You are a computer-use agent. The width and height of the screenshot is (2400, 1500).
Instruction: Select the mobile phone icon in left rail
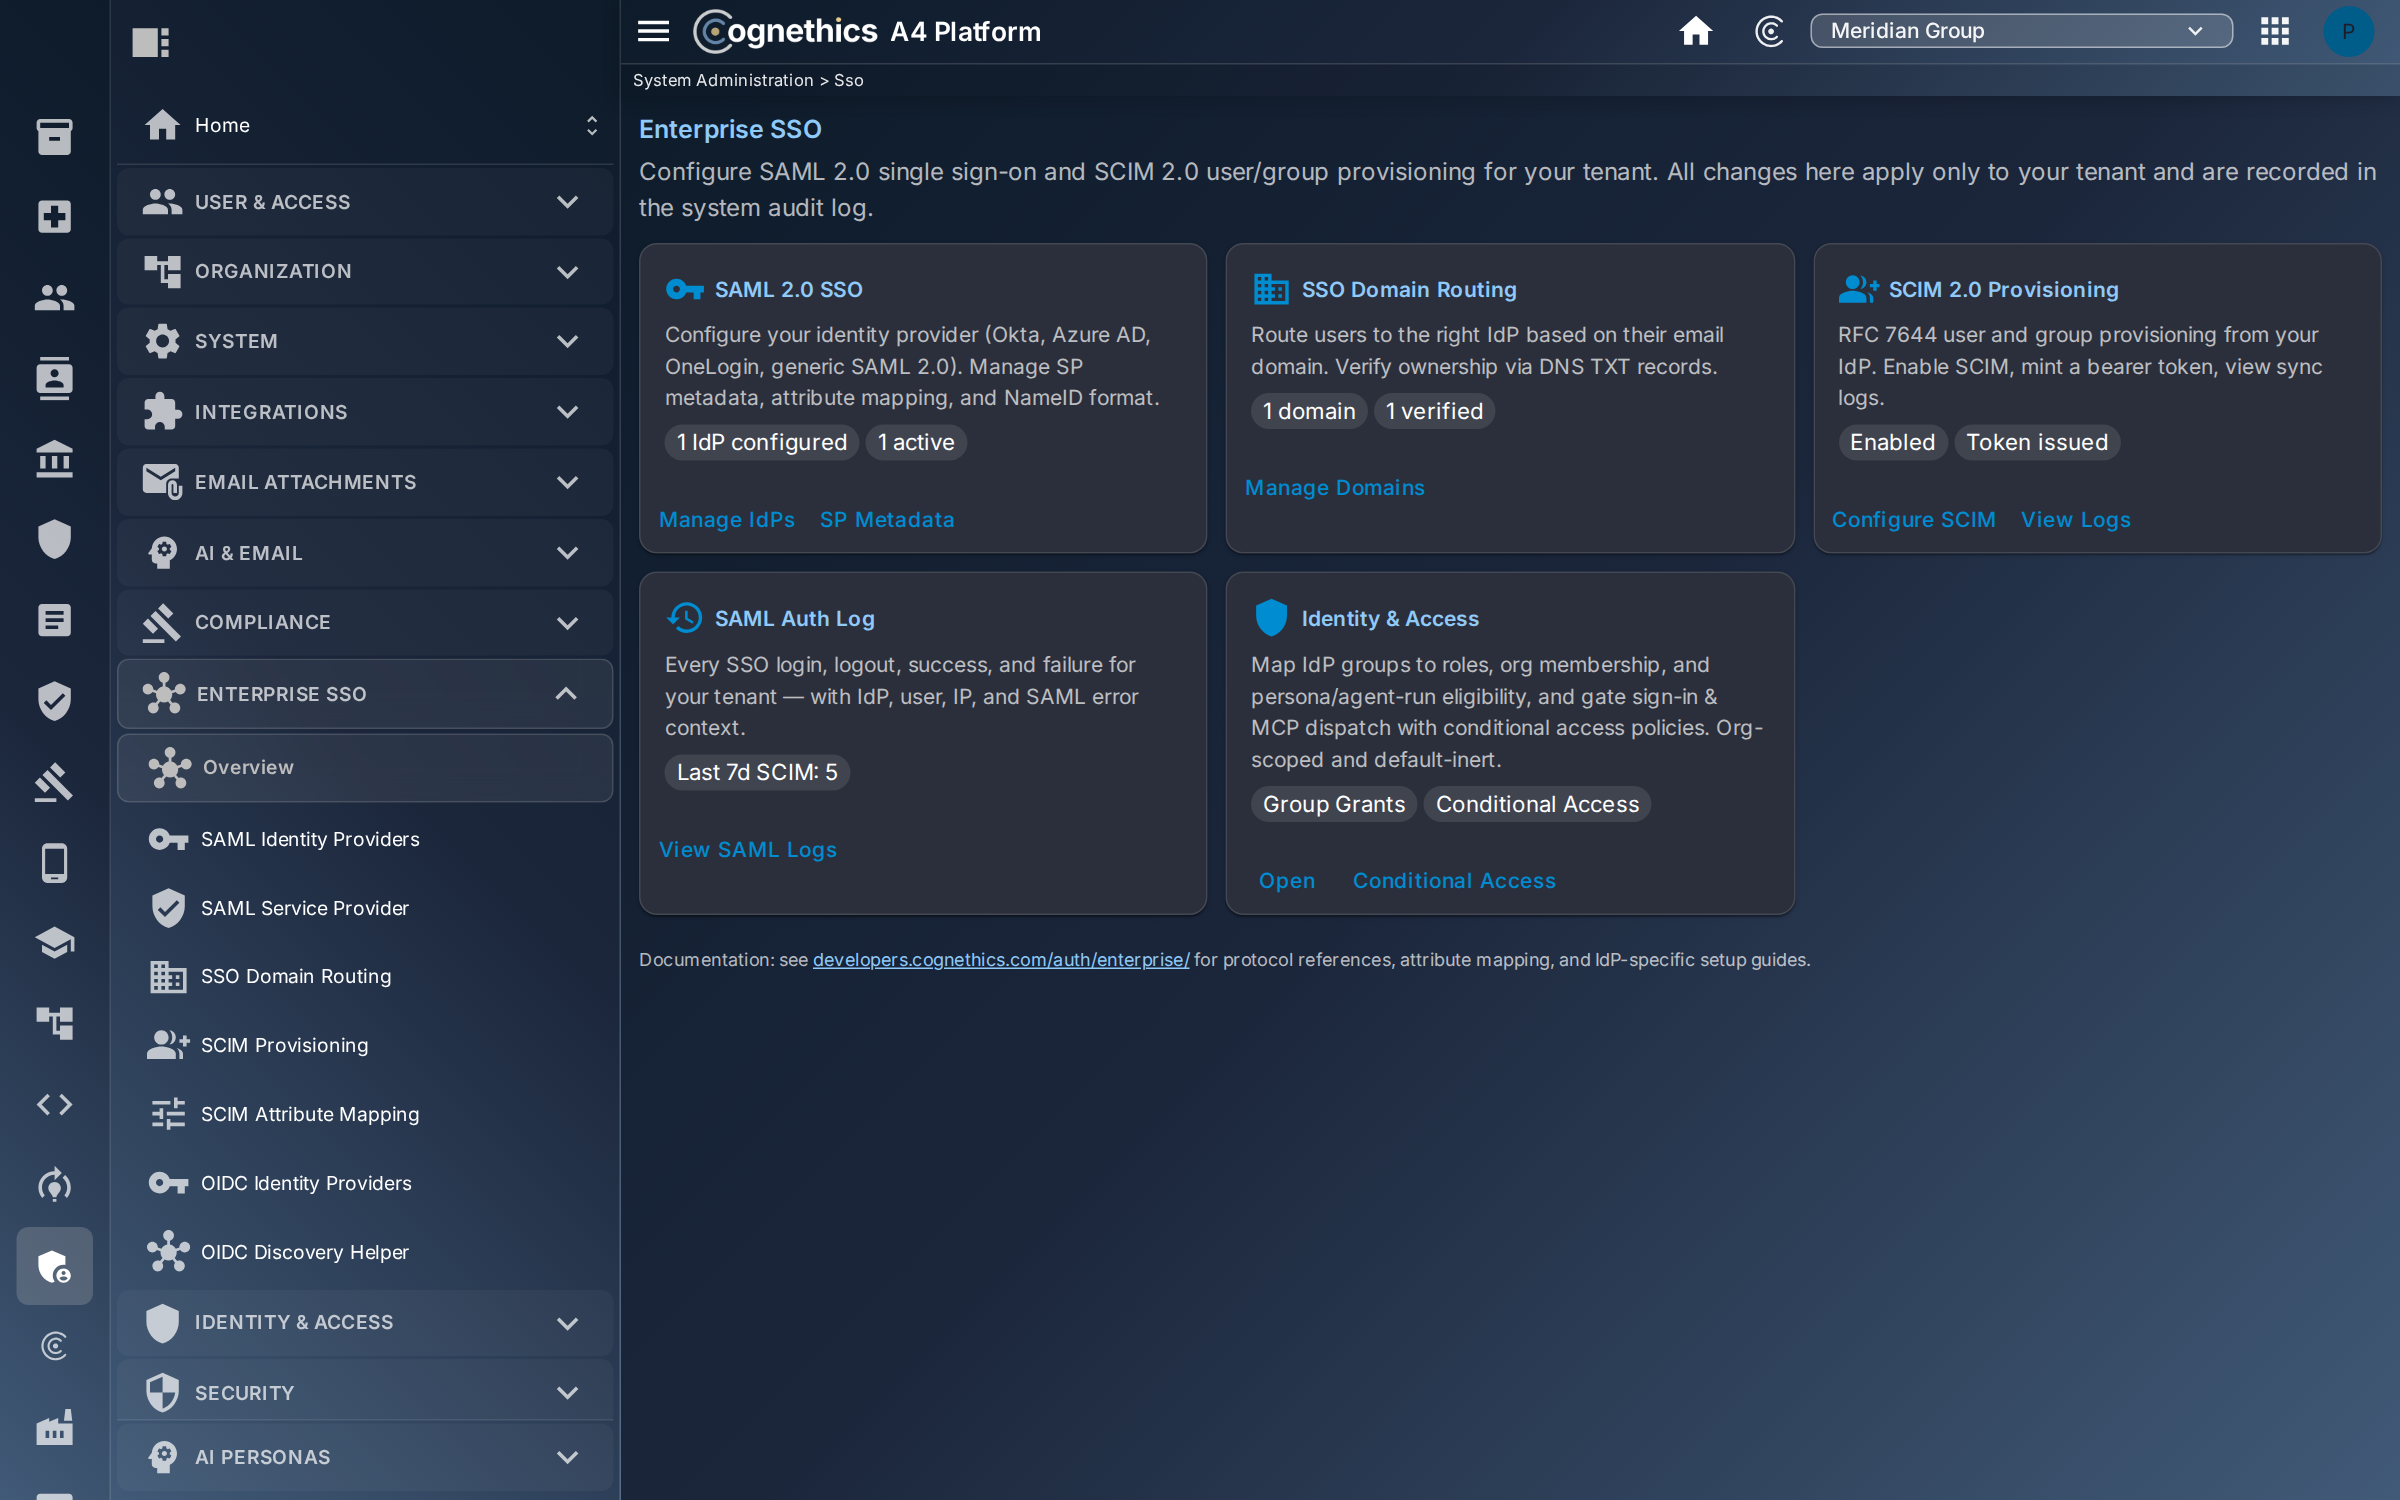click(x=54, y=862)
